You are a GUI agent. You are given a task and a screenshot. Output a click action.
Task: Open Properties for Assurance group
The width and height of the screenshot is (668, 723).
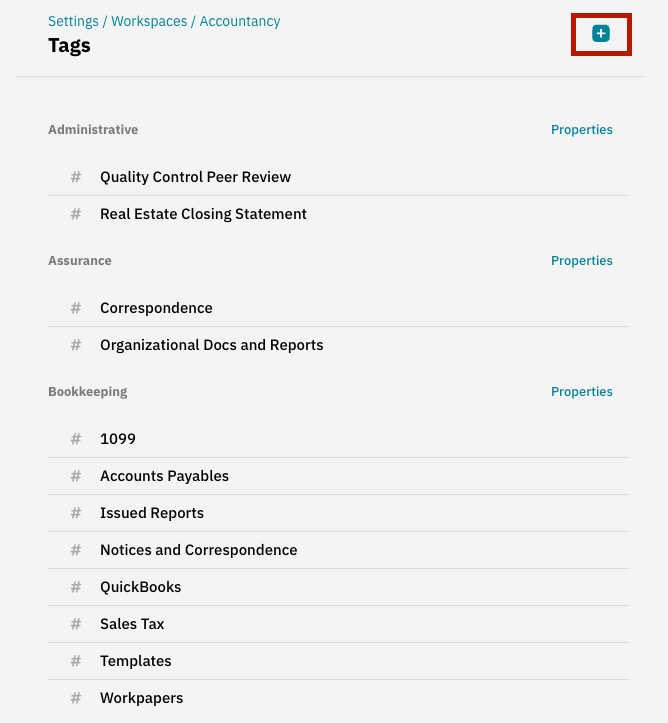click(581, 261)
